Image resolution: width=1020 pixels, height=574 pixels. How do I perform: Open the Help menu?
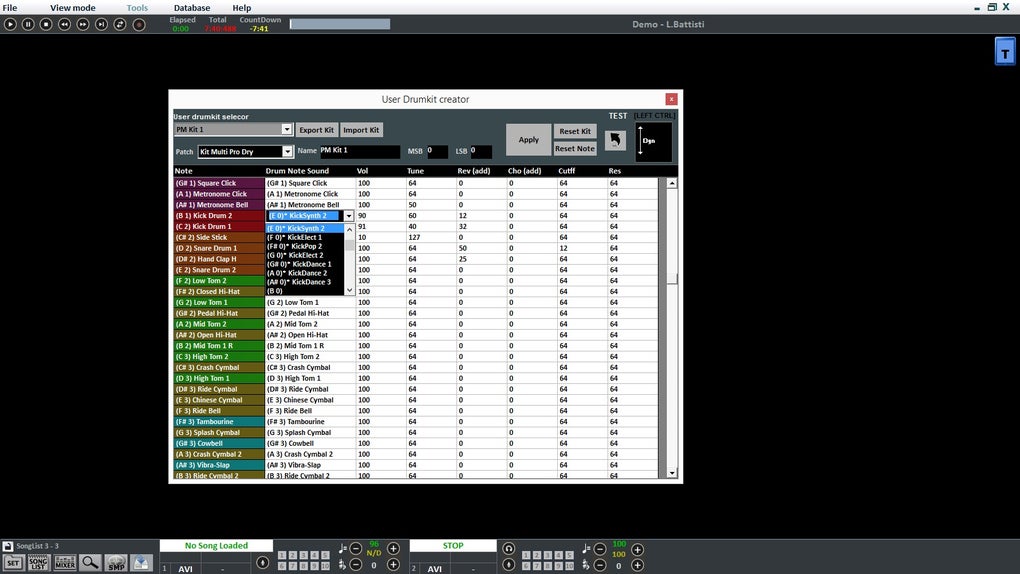[241, 8]
